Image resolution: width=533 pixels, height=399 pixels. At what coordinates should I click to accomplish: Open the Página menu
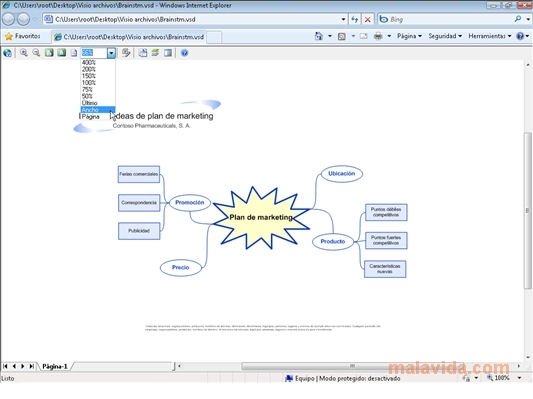[409, 36]
